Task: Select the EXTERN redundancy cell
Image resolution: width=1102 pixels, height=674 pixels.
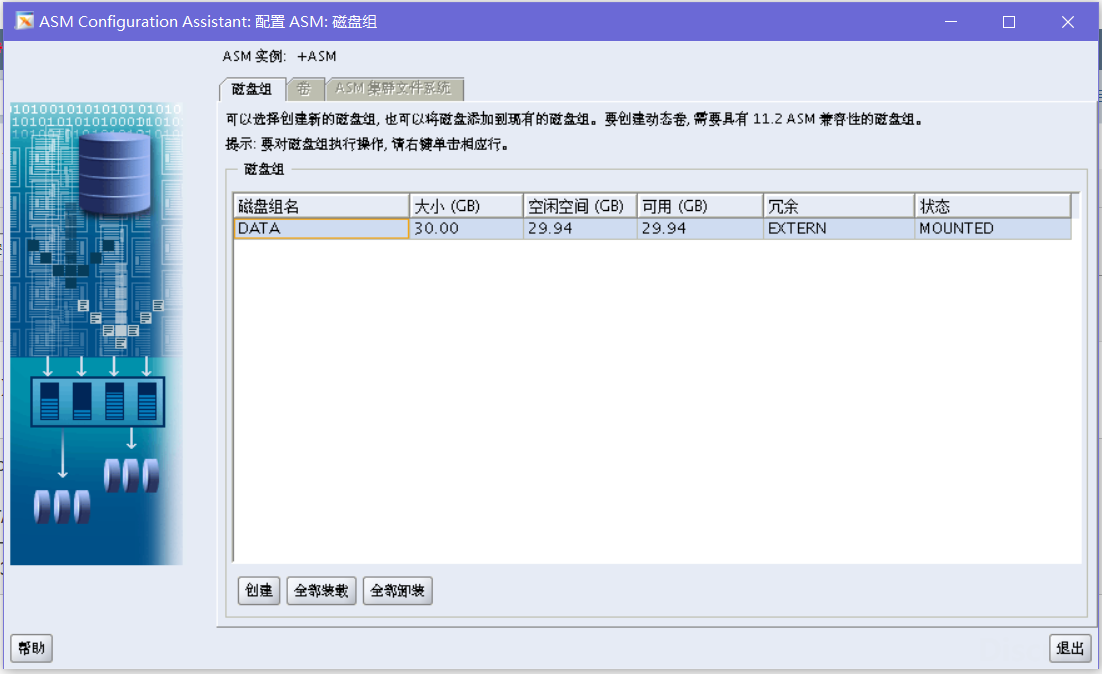Action: [838, 229]
